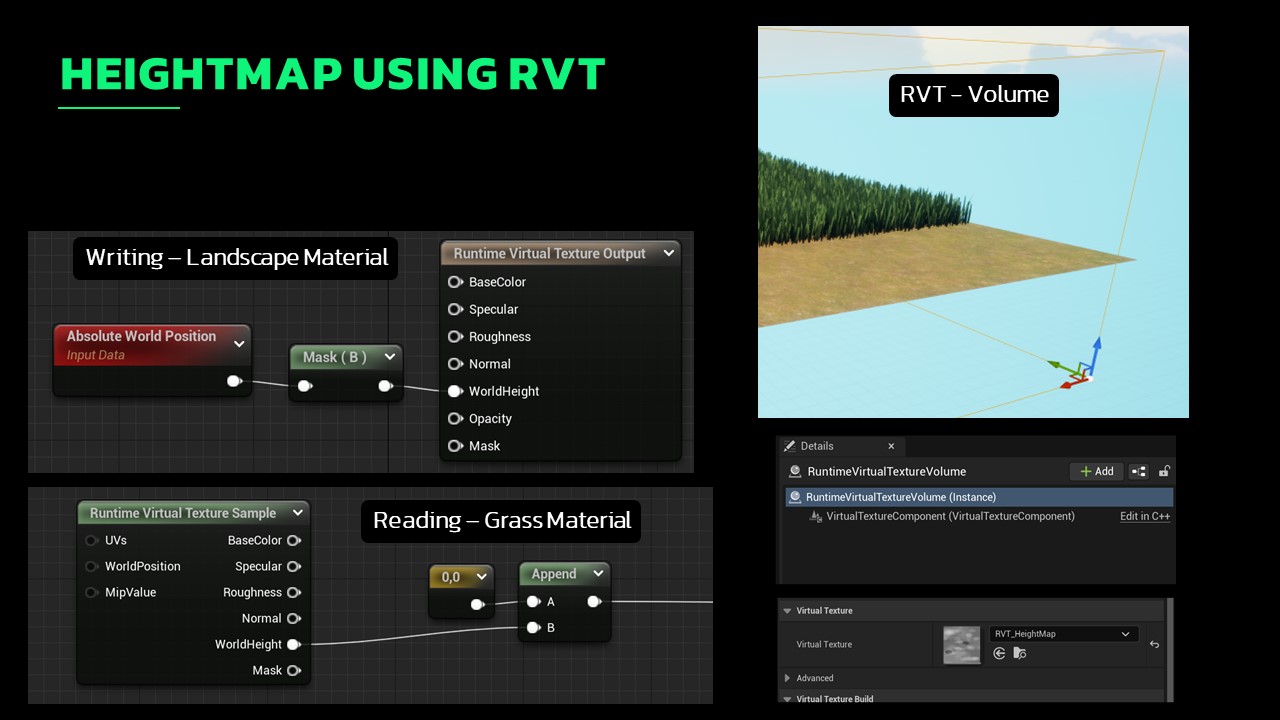The width and height of the screenshot is (1280, 720).
Task: Select VirtualTextureComponent in component tree
Action: point(949,517)
